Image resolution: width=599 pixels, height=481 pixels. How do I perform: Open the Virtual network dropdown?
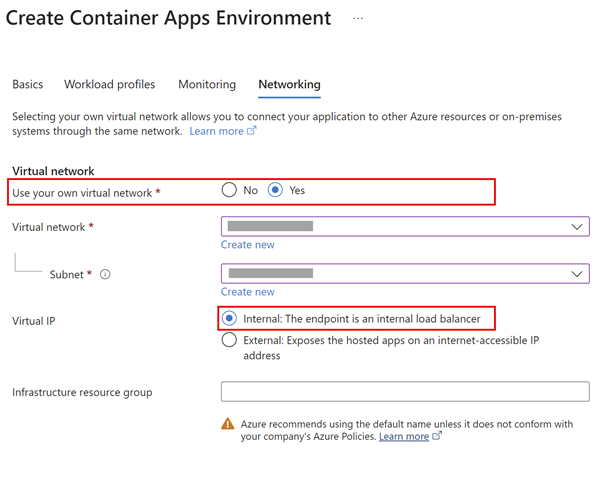(x=405, y=227)
